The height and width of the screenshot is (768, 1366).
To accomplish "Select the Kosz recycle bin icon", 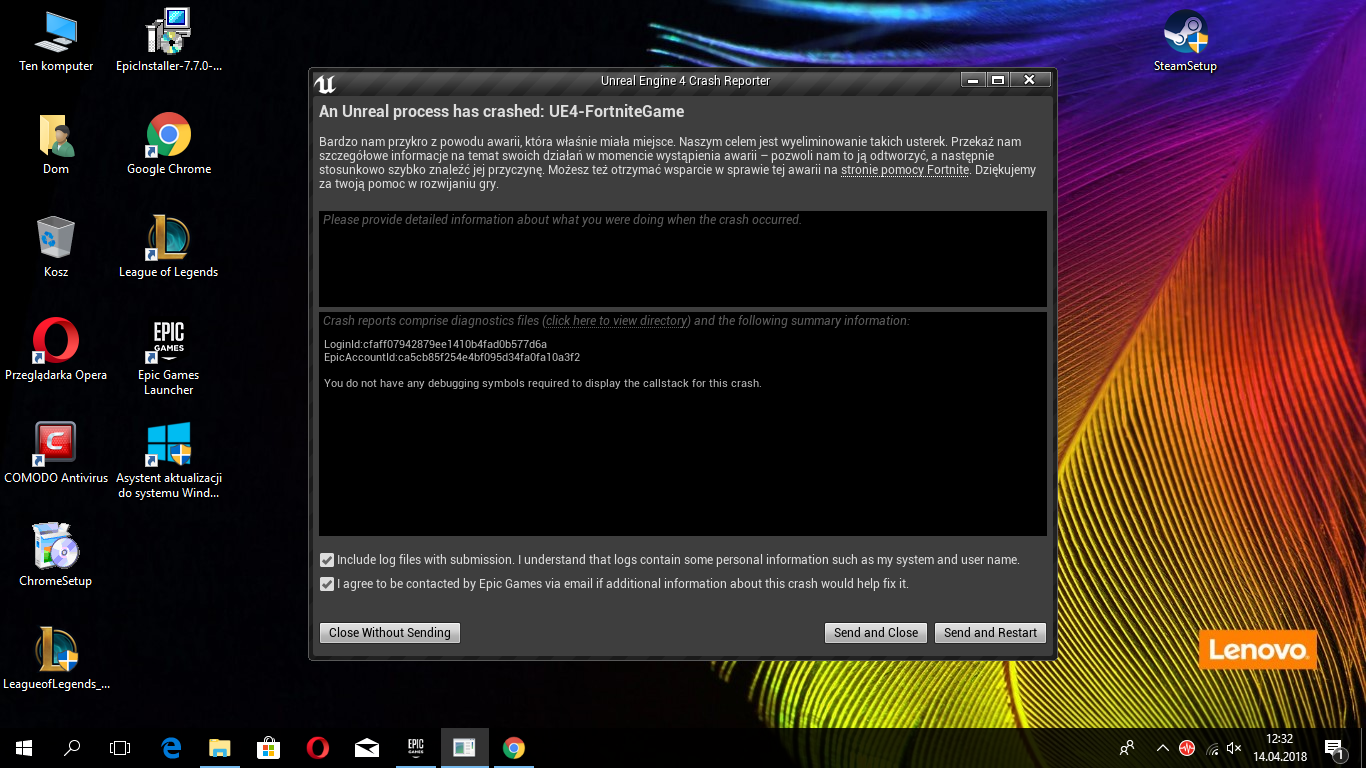I will [56, 240].
